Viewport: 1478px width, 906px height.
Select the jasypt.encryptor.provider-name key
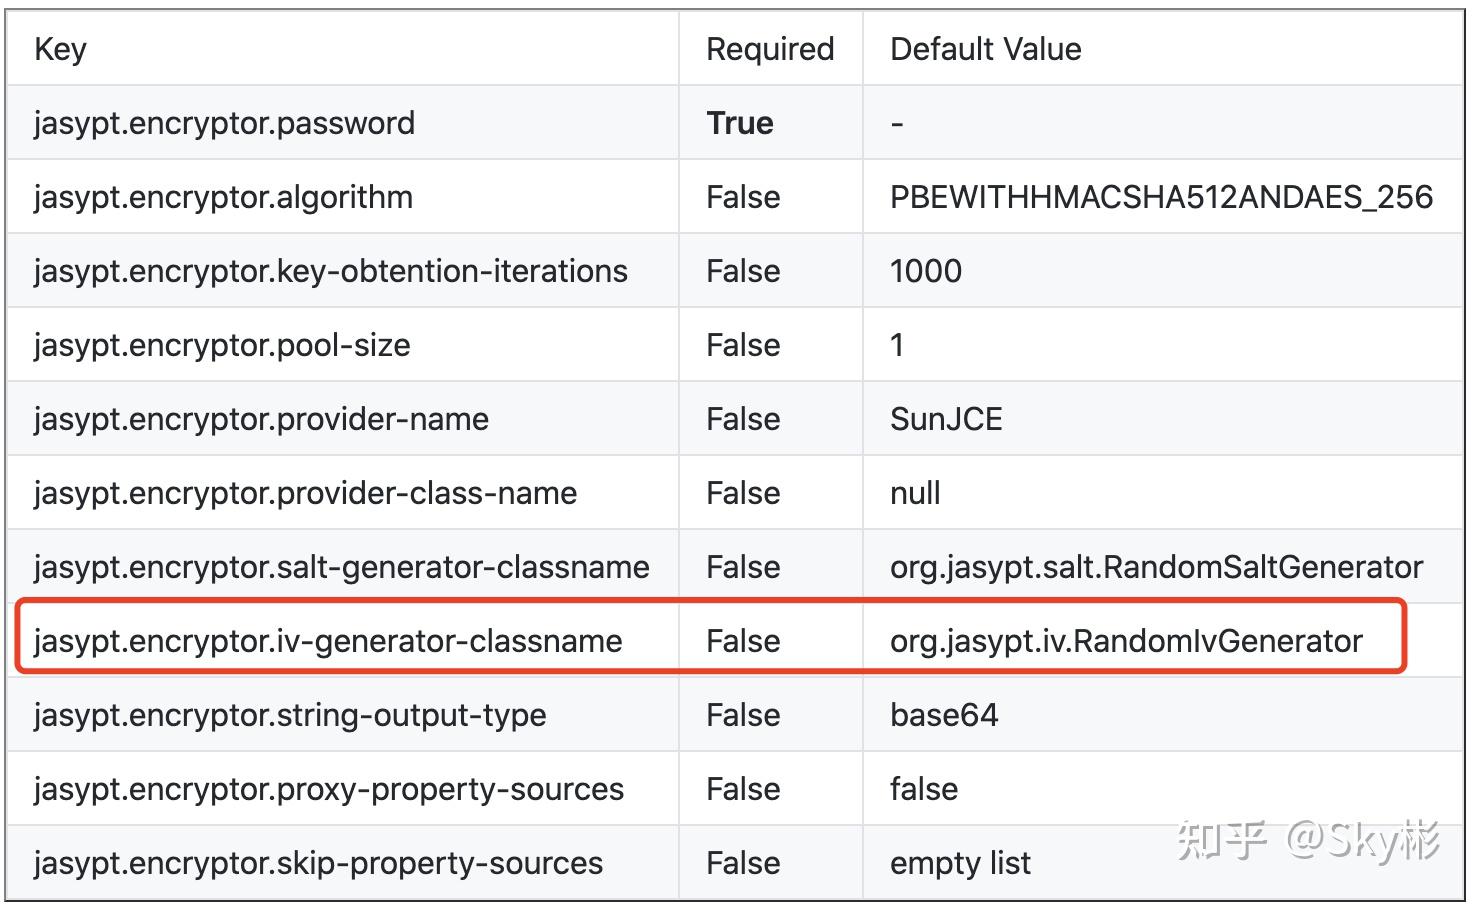(261, 419)
